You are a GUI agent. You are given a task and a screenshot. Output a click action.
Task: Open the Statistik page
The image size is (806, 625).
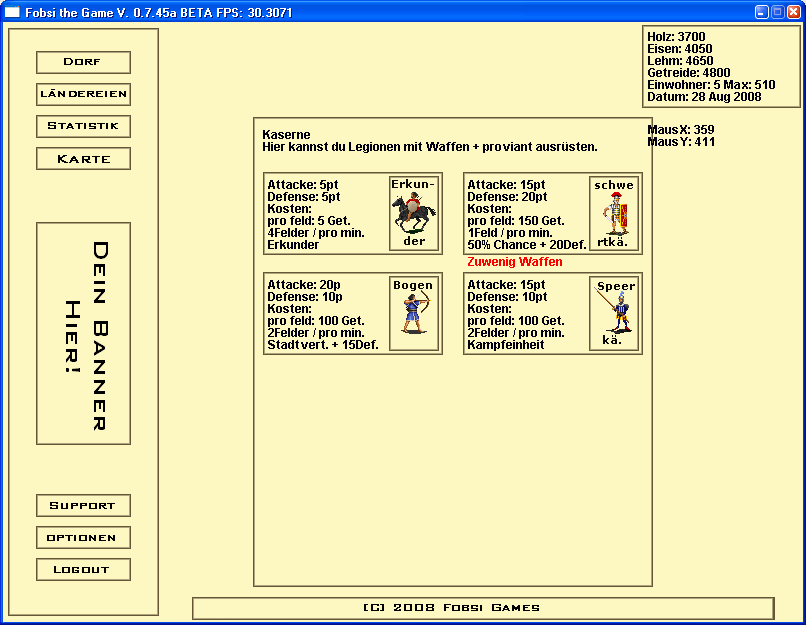(83, 126)
